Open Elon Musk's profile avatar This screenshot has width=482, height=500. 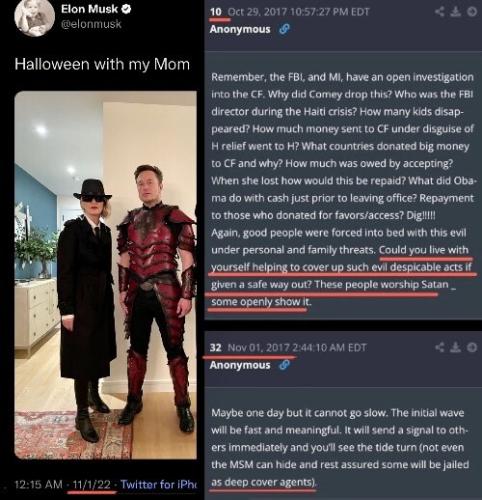[35, 17]
